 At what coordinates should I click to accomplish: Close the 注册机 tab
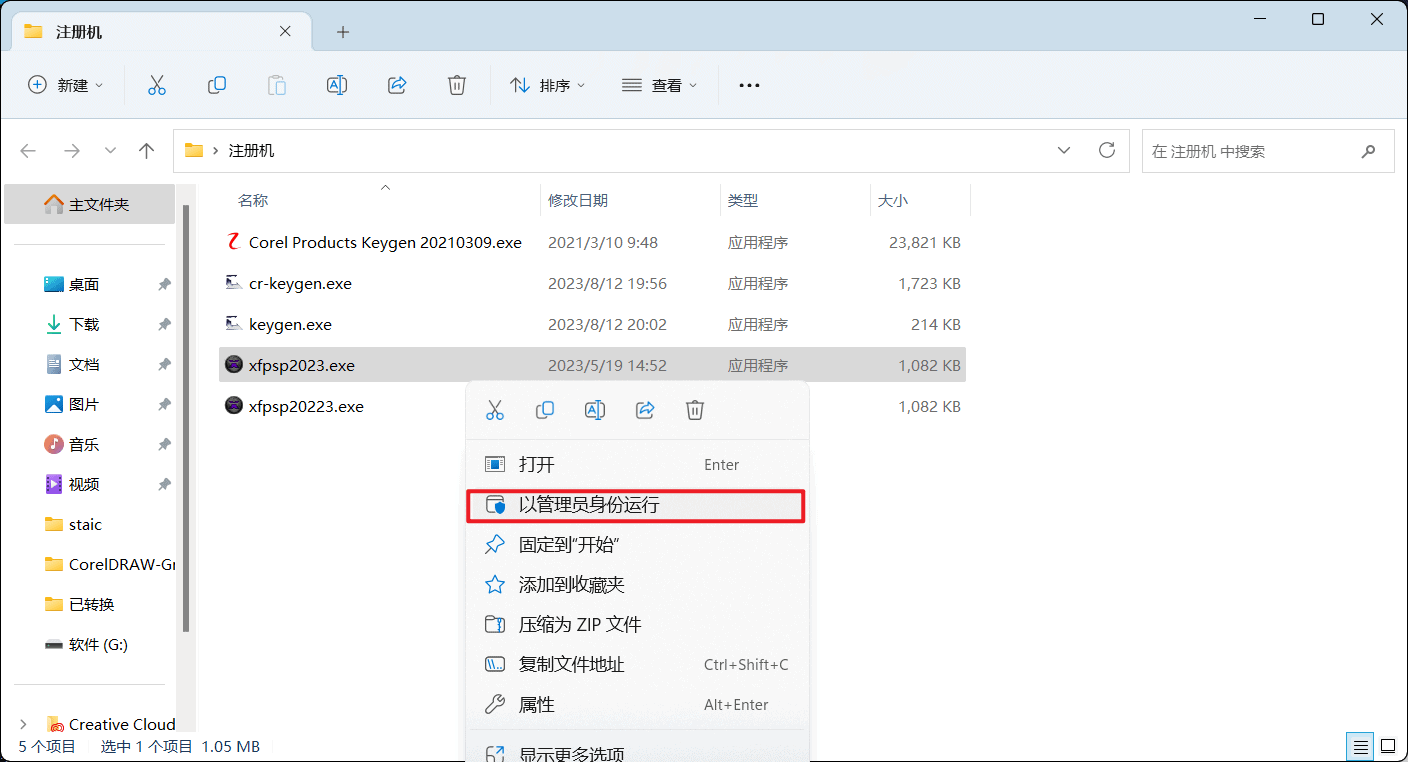coord(285,32)
